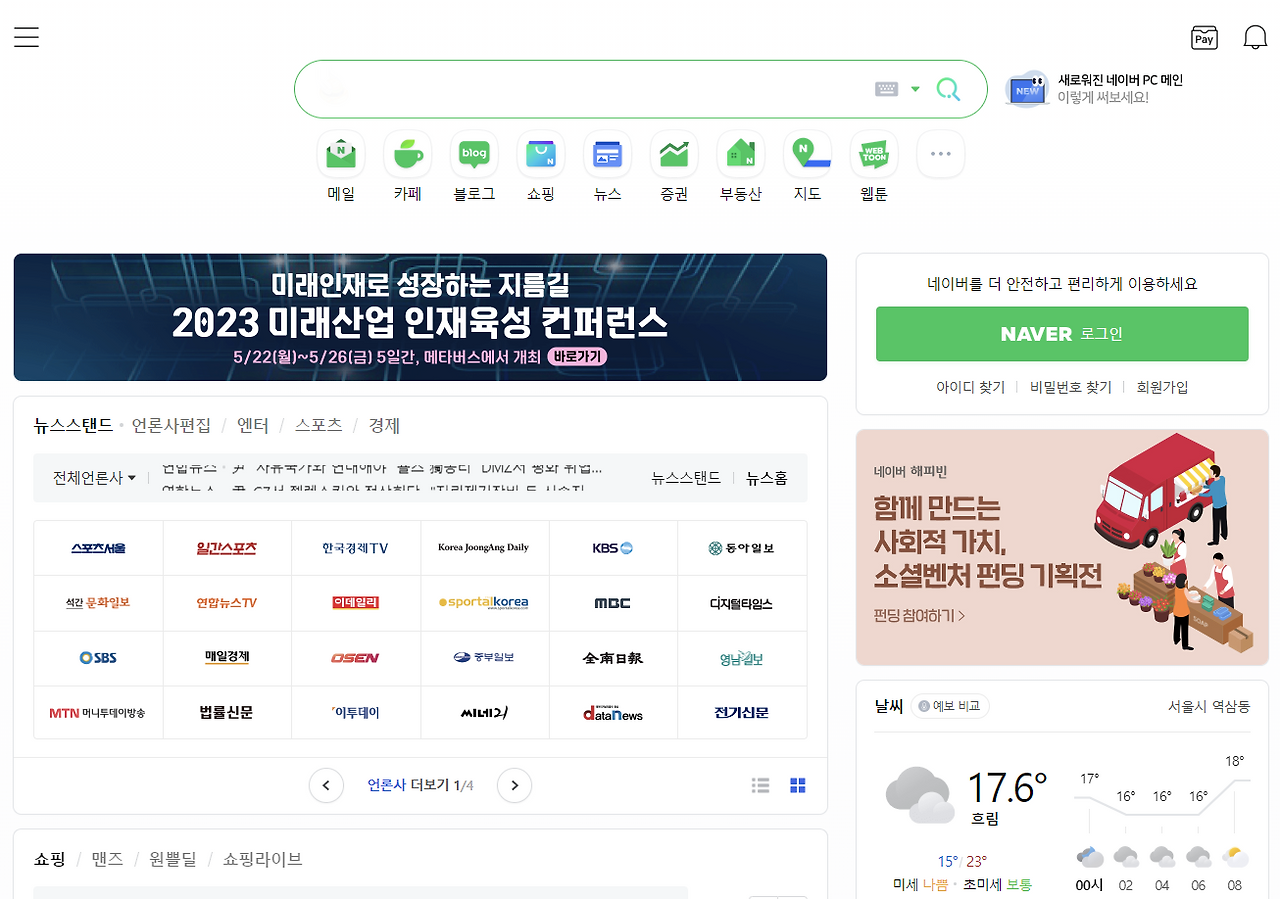Viewport: 1280px width, 899px height.
Task: Expand the search autocomplete dropdown arrow
Action: tap(915, 89)
